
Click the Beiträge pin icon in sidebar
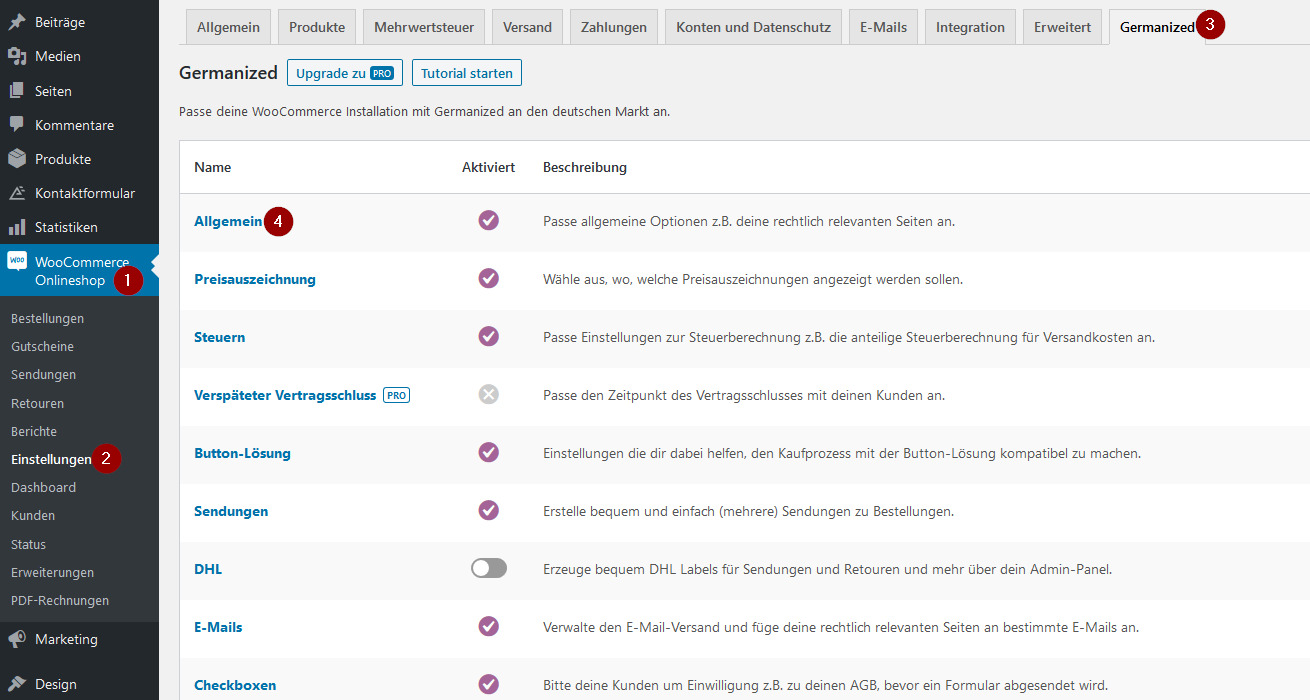tap(17, 22)
